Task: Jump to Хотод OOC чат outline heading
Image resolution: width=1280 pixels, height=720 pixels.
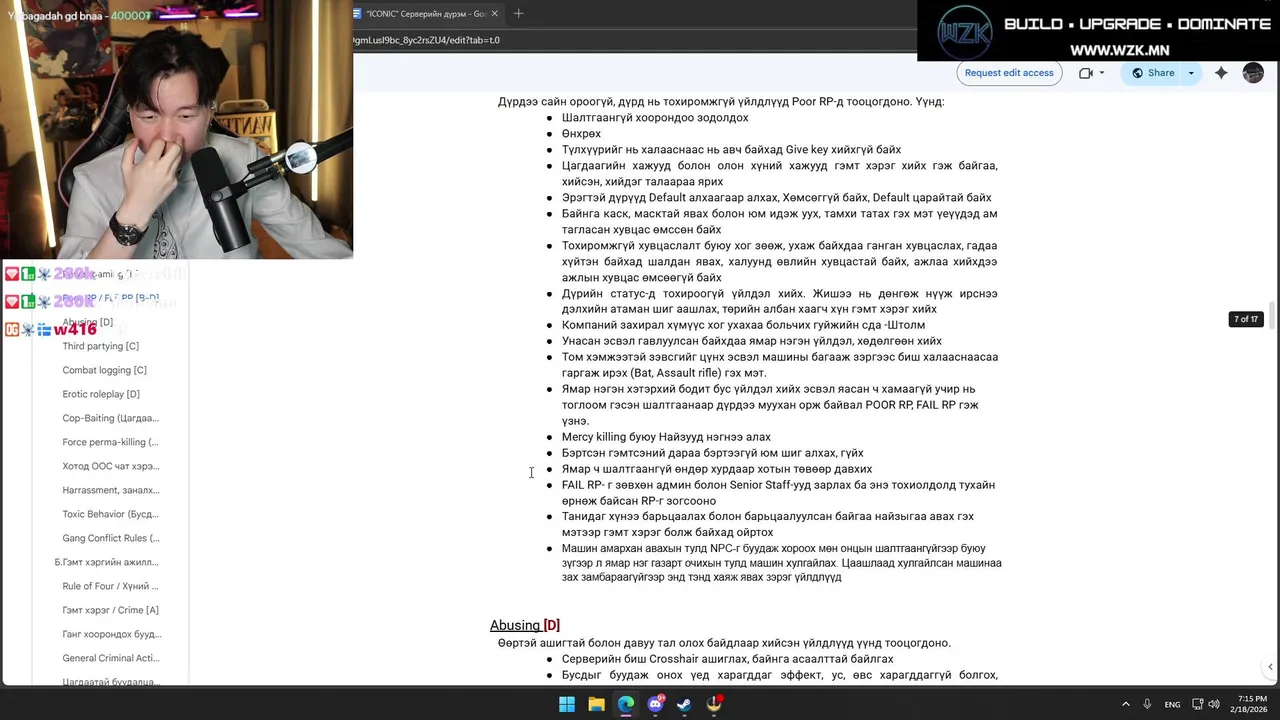Action: coord(110,466)
